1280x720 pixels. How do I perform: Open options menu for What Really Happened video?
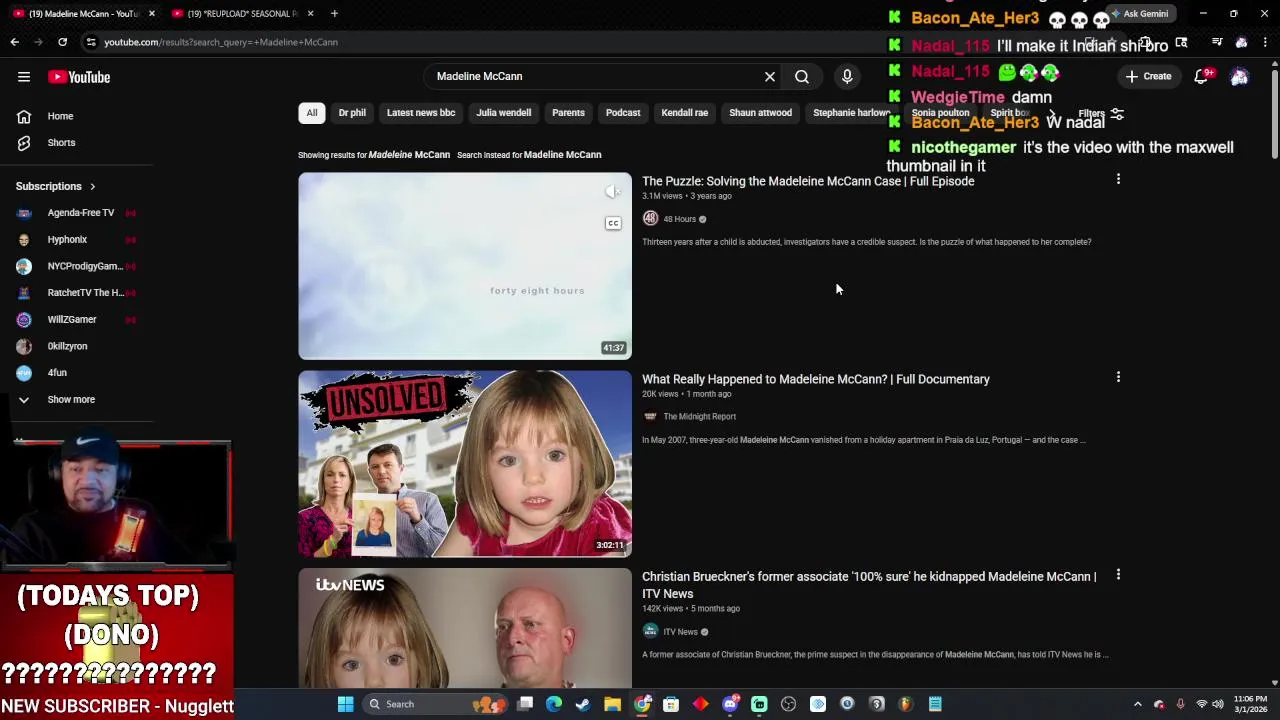[1118, 377]
